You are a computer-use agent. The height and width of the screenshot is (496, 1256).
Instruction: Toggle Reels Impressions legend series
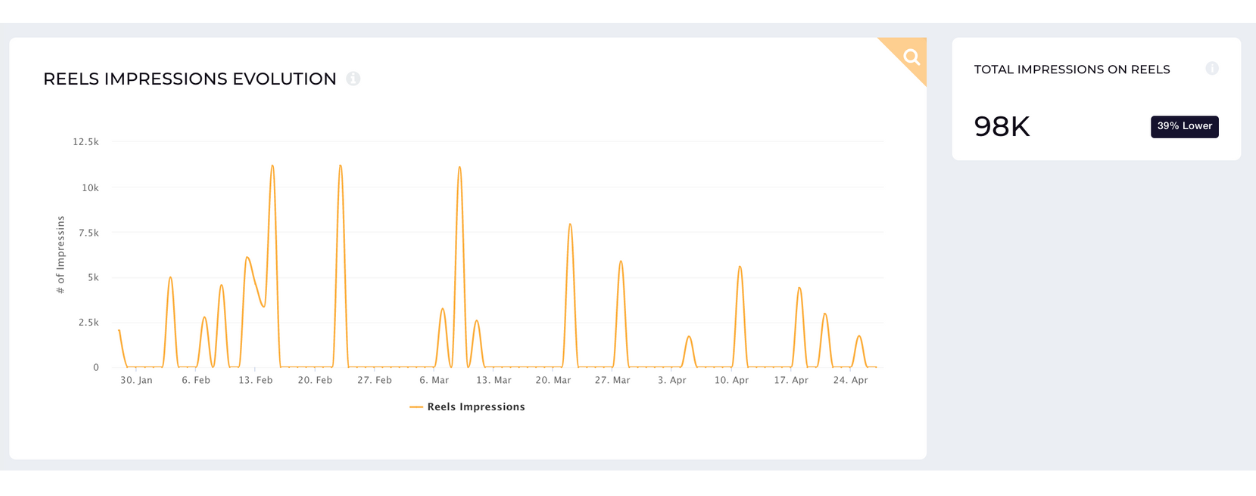[x=467, y=407]
